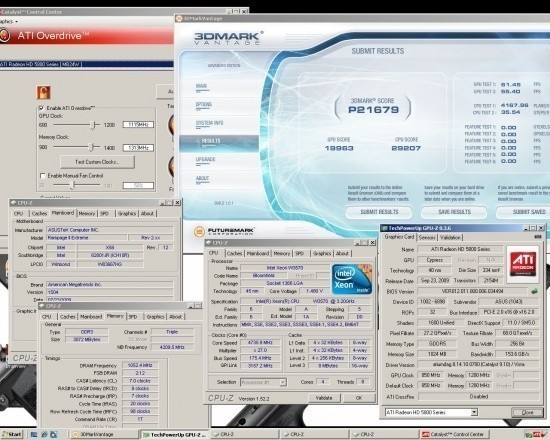Click the Show Desktop quick launch icon

point(34,434)
